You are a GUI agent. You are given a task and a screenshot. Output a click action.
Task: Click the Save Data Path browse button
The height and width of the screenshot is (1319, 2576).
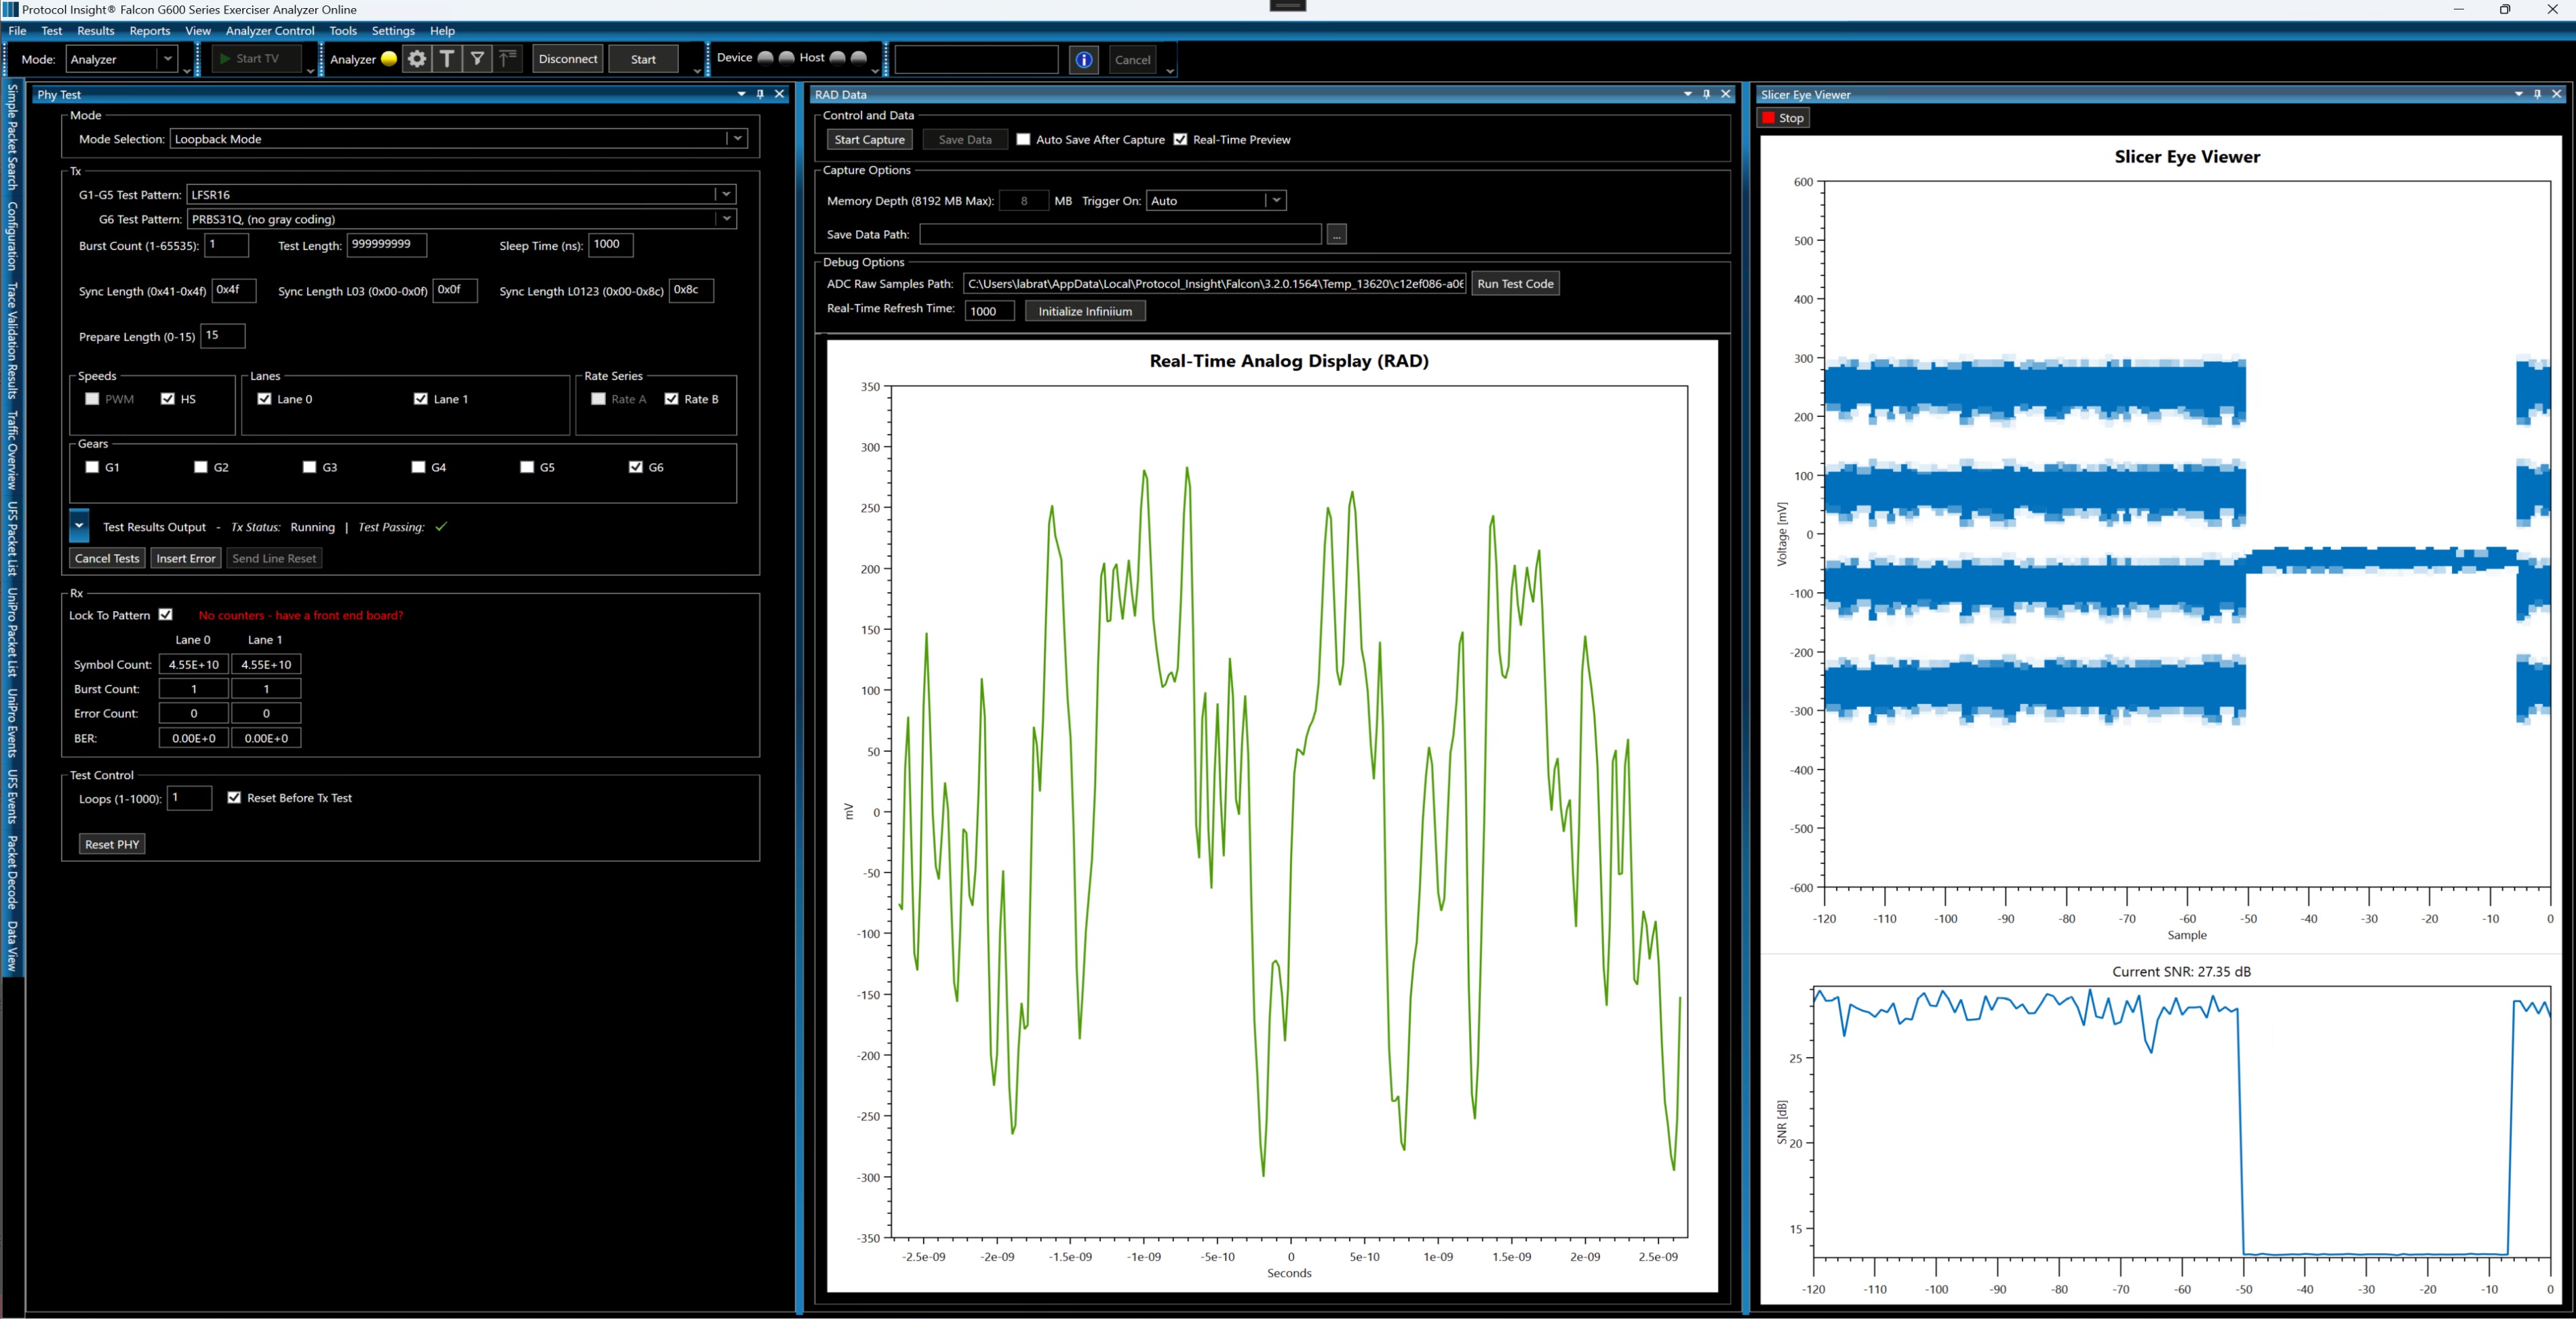pyautogui.click(x=1337, y=235)
